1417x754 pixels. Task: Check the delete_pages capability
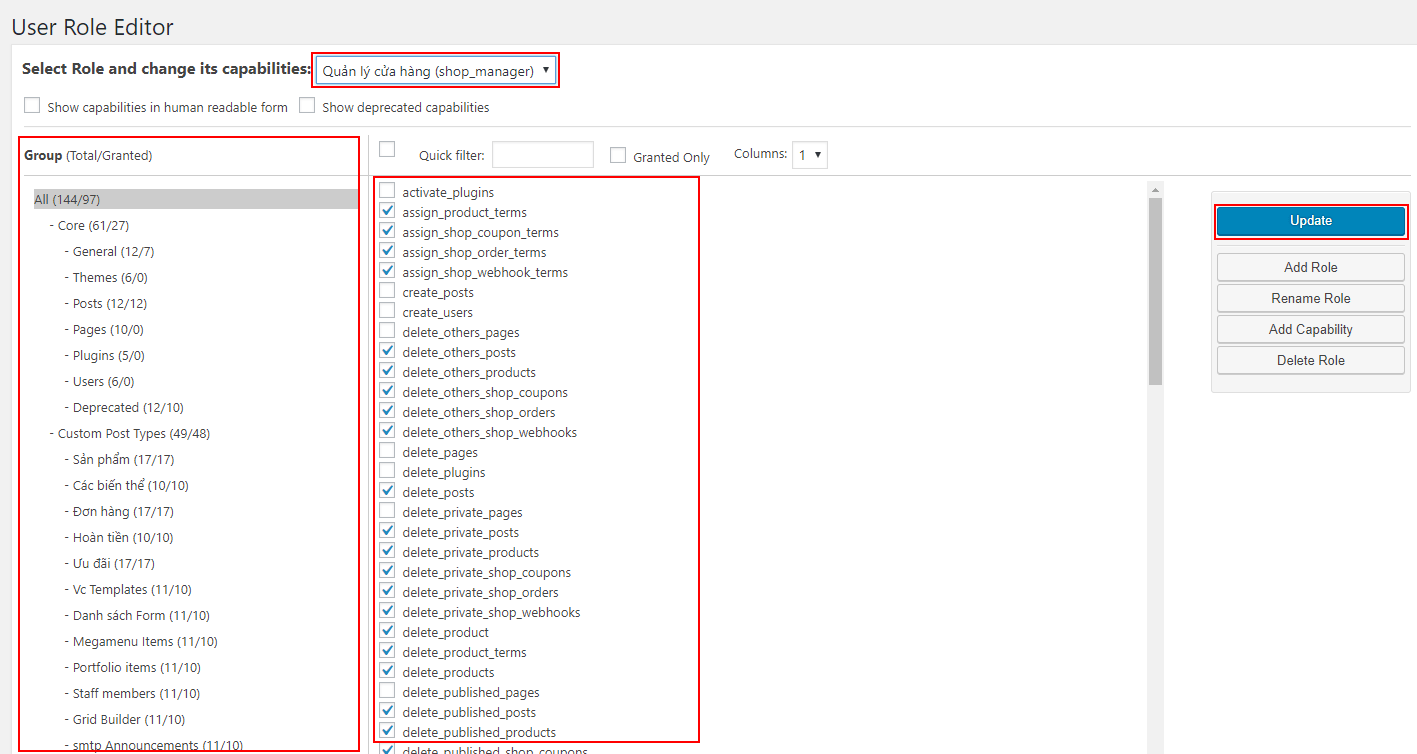pyautogui.click(x=387, y=451)
